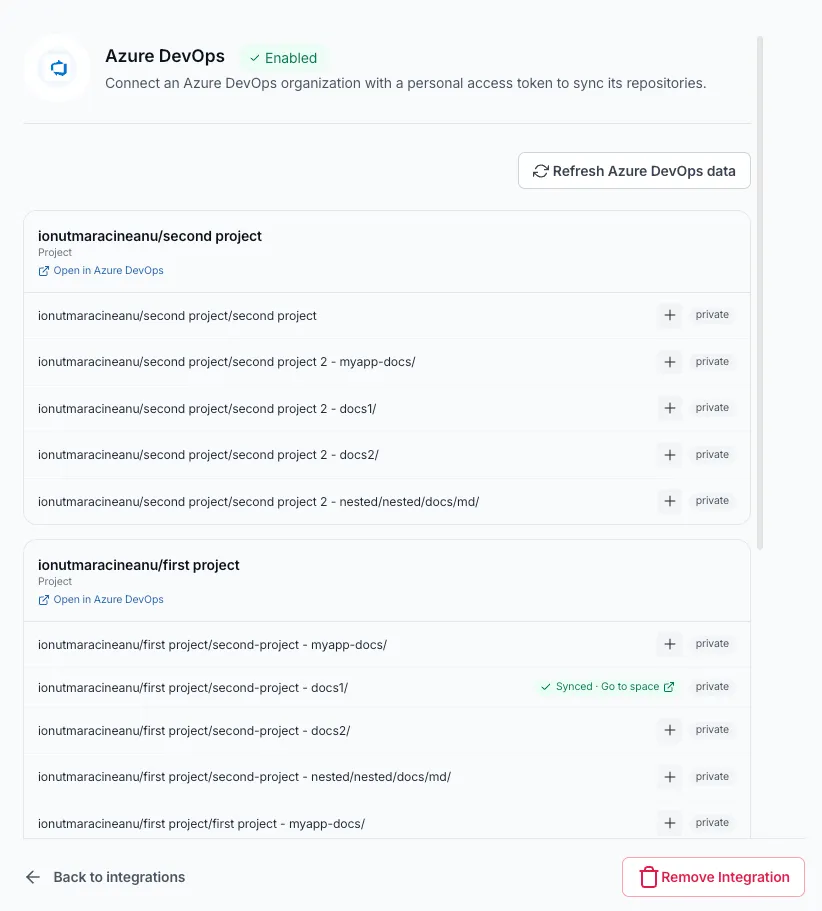Click the trash icon in Remove Integration
Screen dimensions: 822x911
point(648,877)
